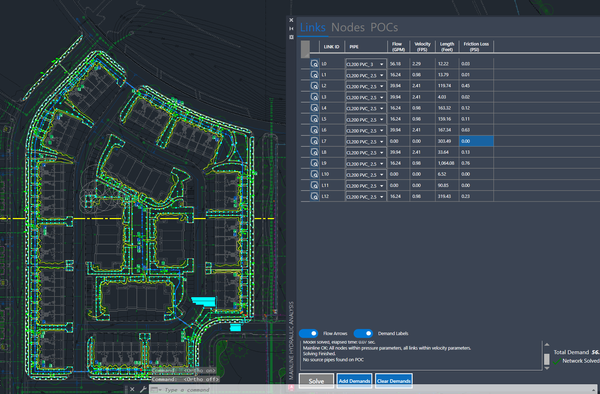Select the highlighted friction loss cell for L7
The width and height of the screenshot is (600, 394).
476,141
